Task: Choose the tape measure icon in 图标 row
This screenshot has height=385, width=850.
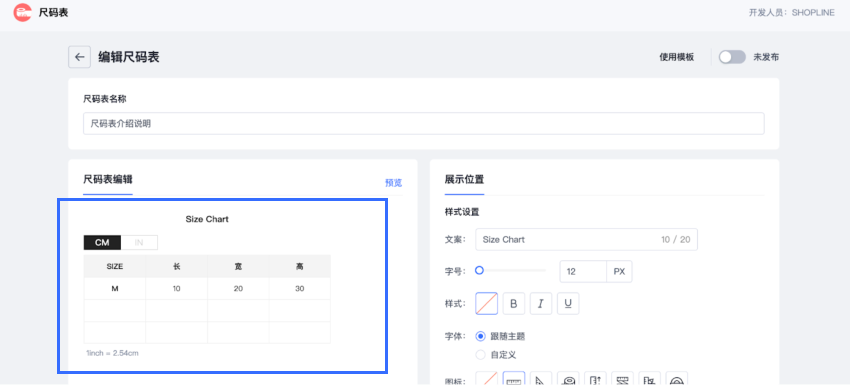Action: pyautogui.click(x=568, y=378)
